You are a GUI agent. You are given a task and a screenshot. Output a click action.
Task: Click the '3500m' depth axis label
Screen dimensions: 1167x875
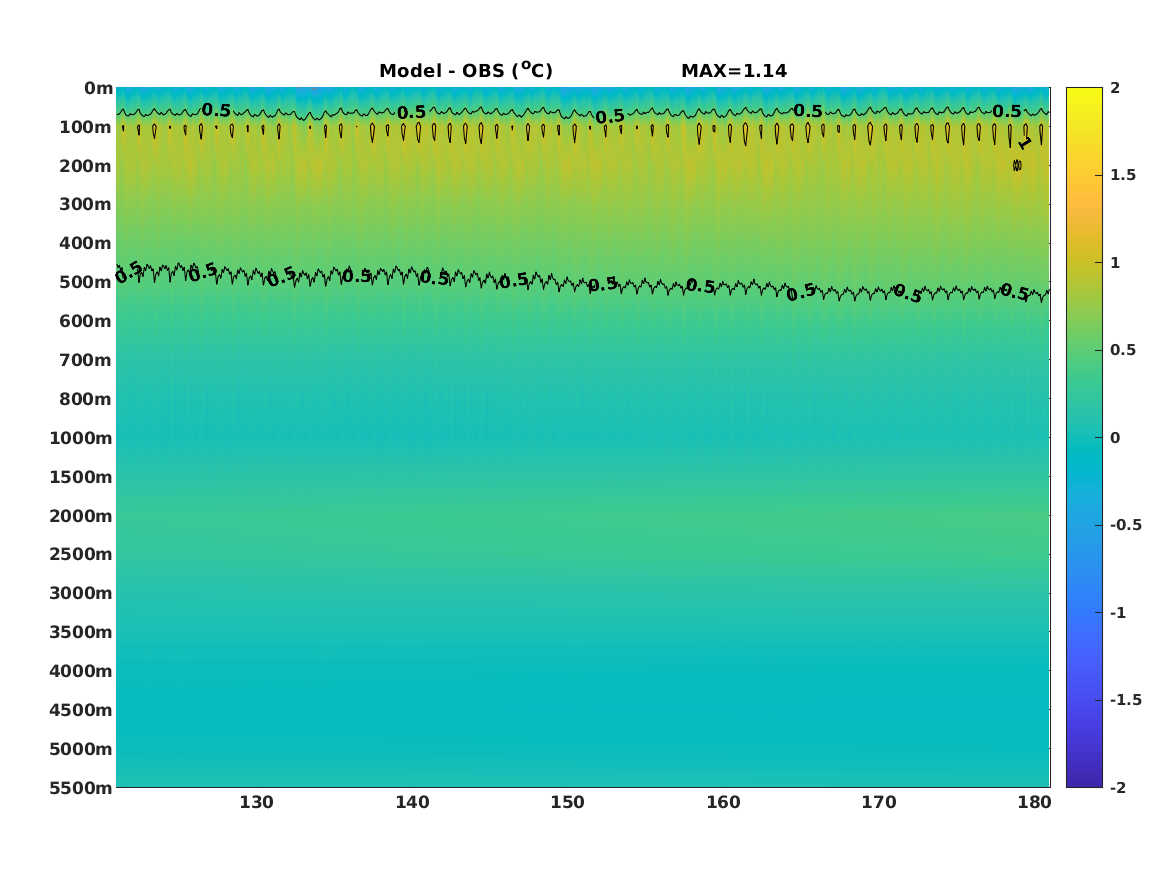pyautogui.click(x=80, y=632)
